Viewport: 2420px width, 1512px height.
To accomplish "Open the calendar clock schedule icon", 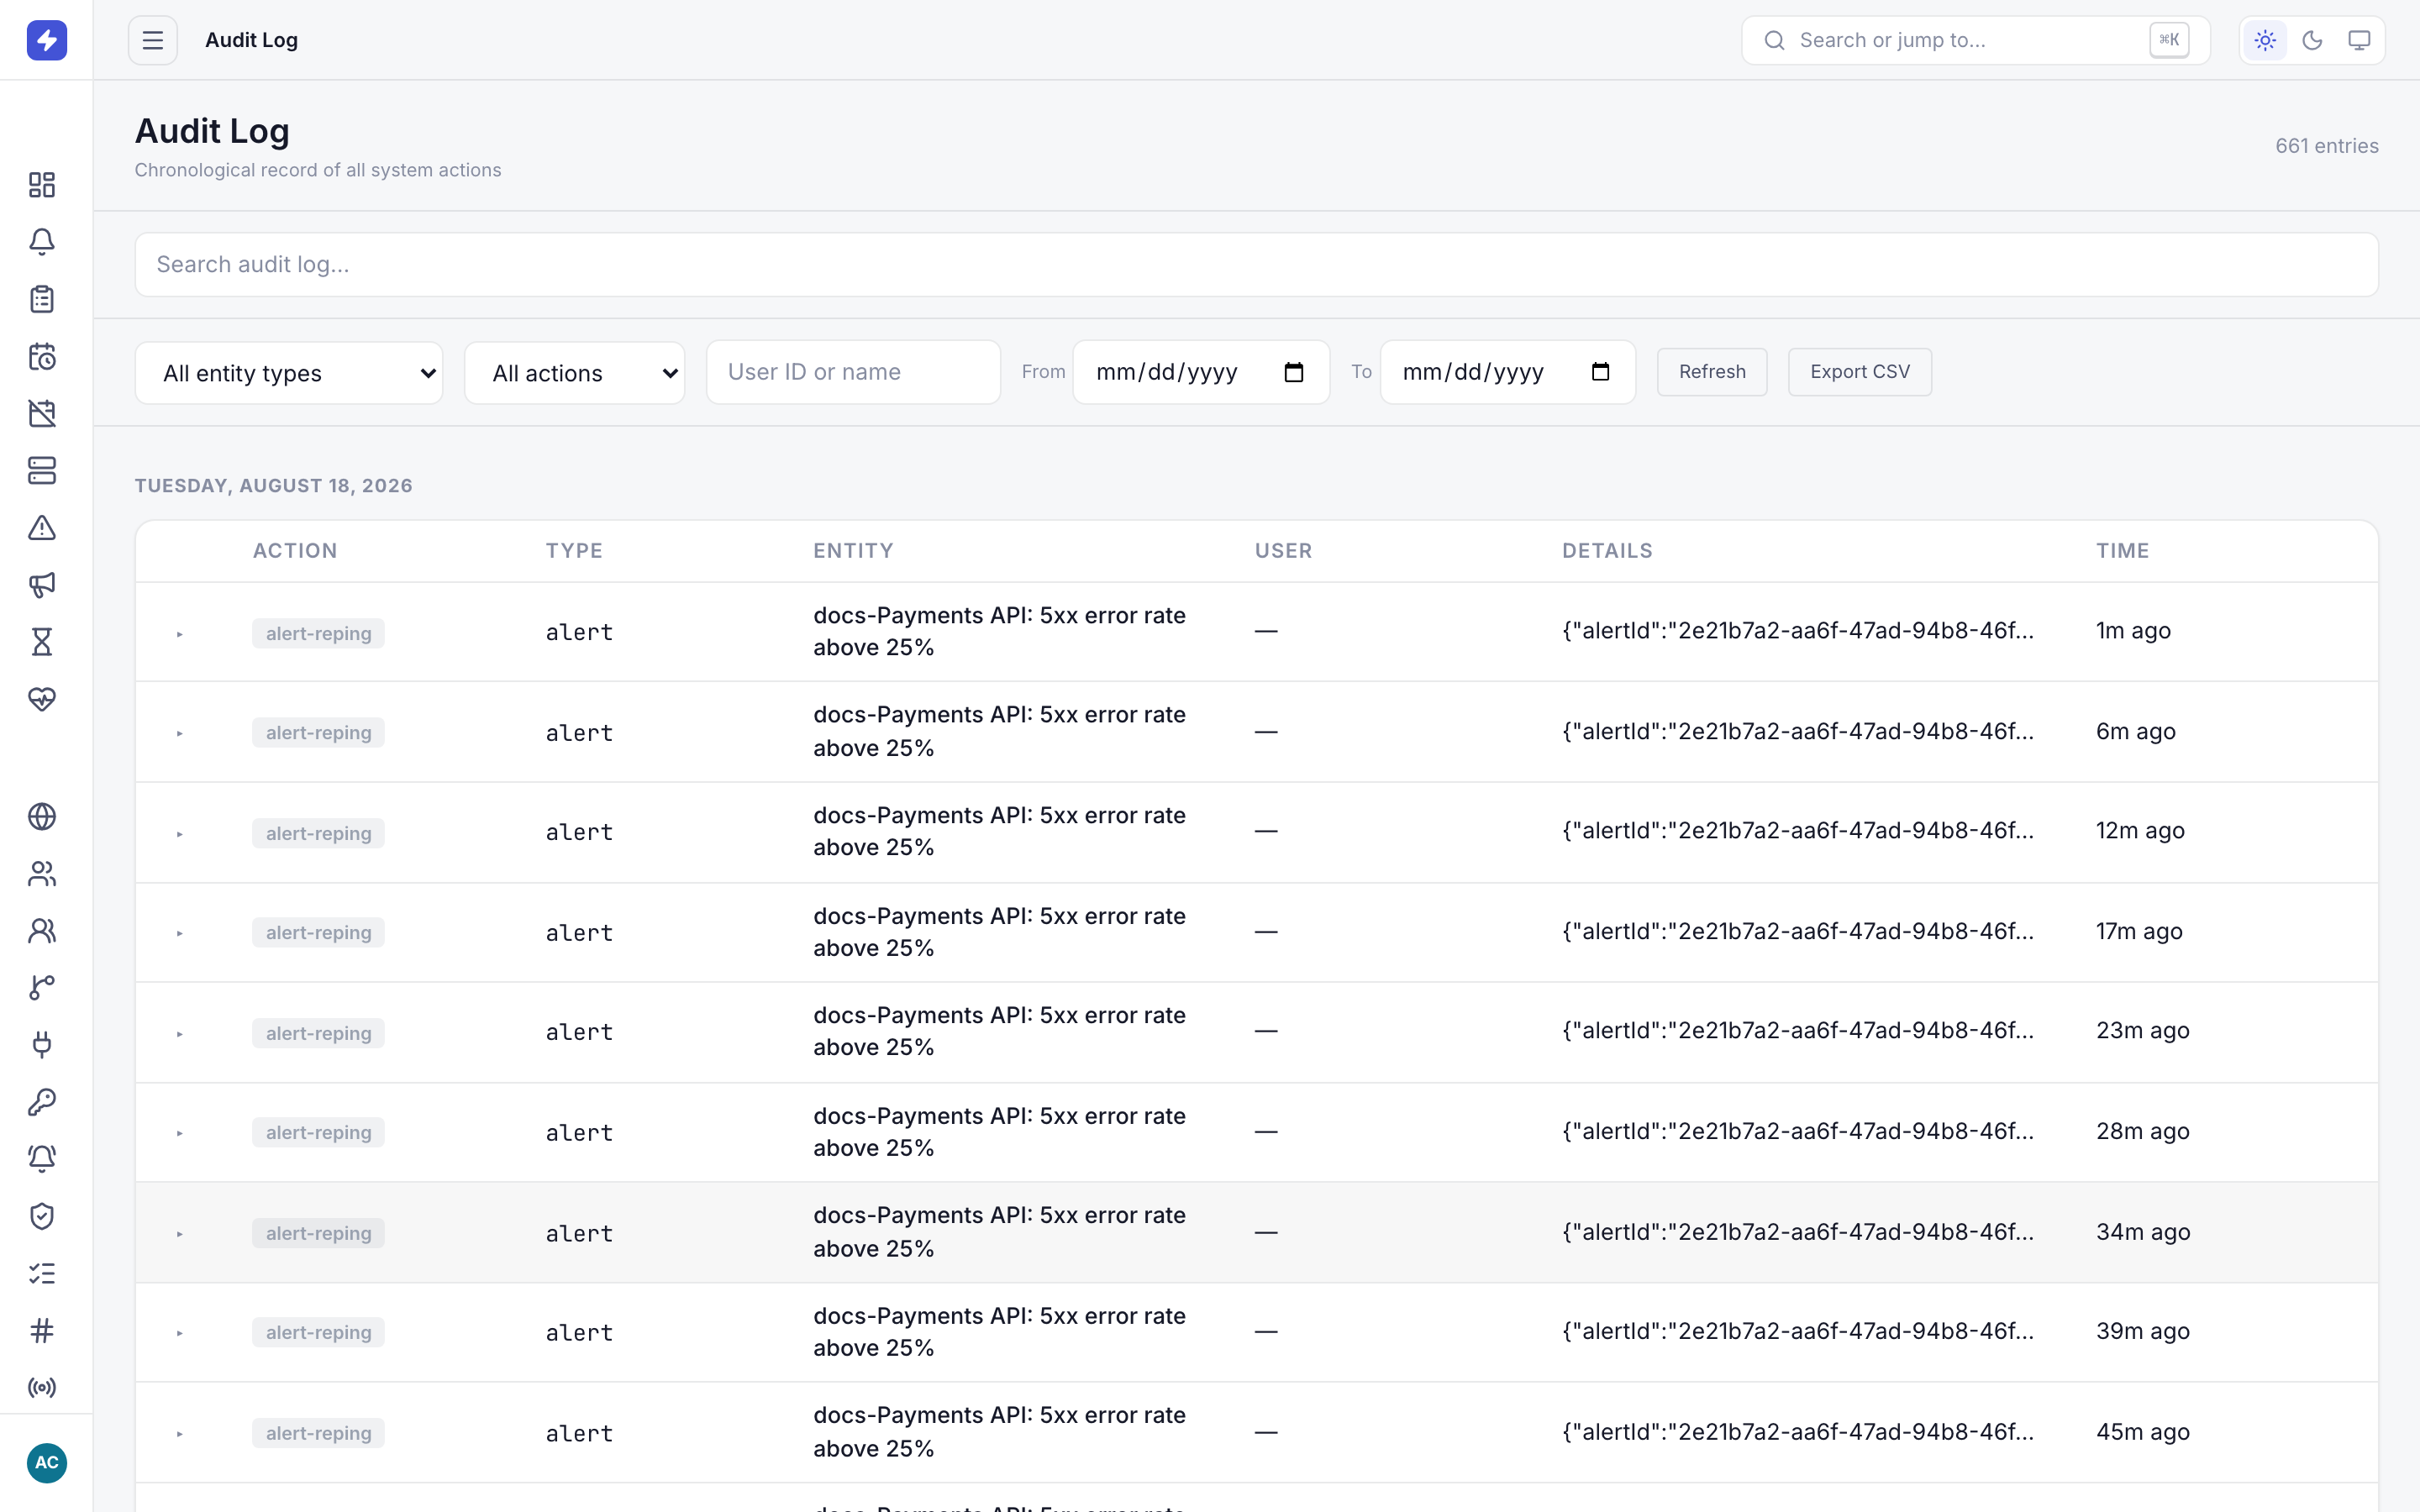I will 42,356.
